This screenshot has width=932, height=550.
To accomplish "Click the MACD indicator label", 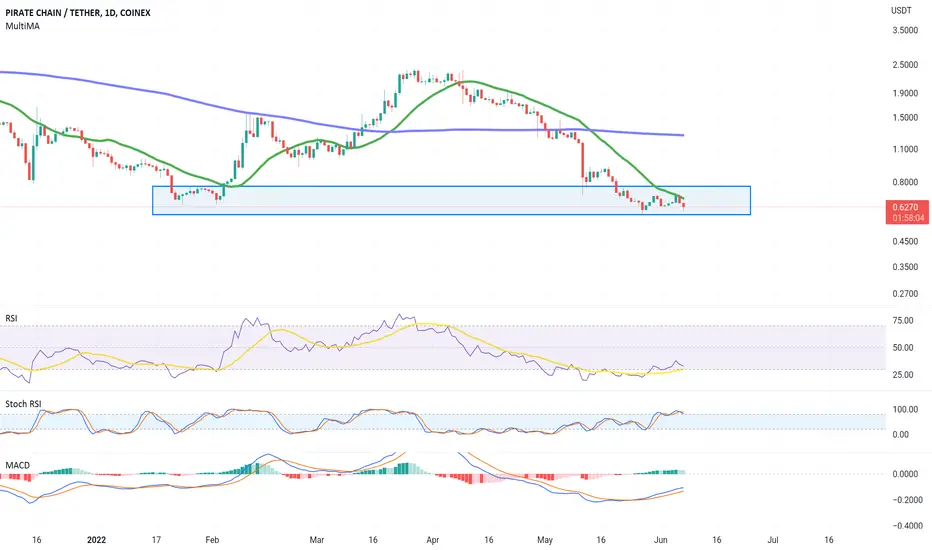I will (17, 465).
